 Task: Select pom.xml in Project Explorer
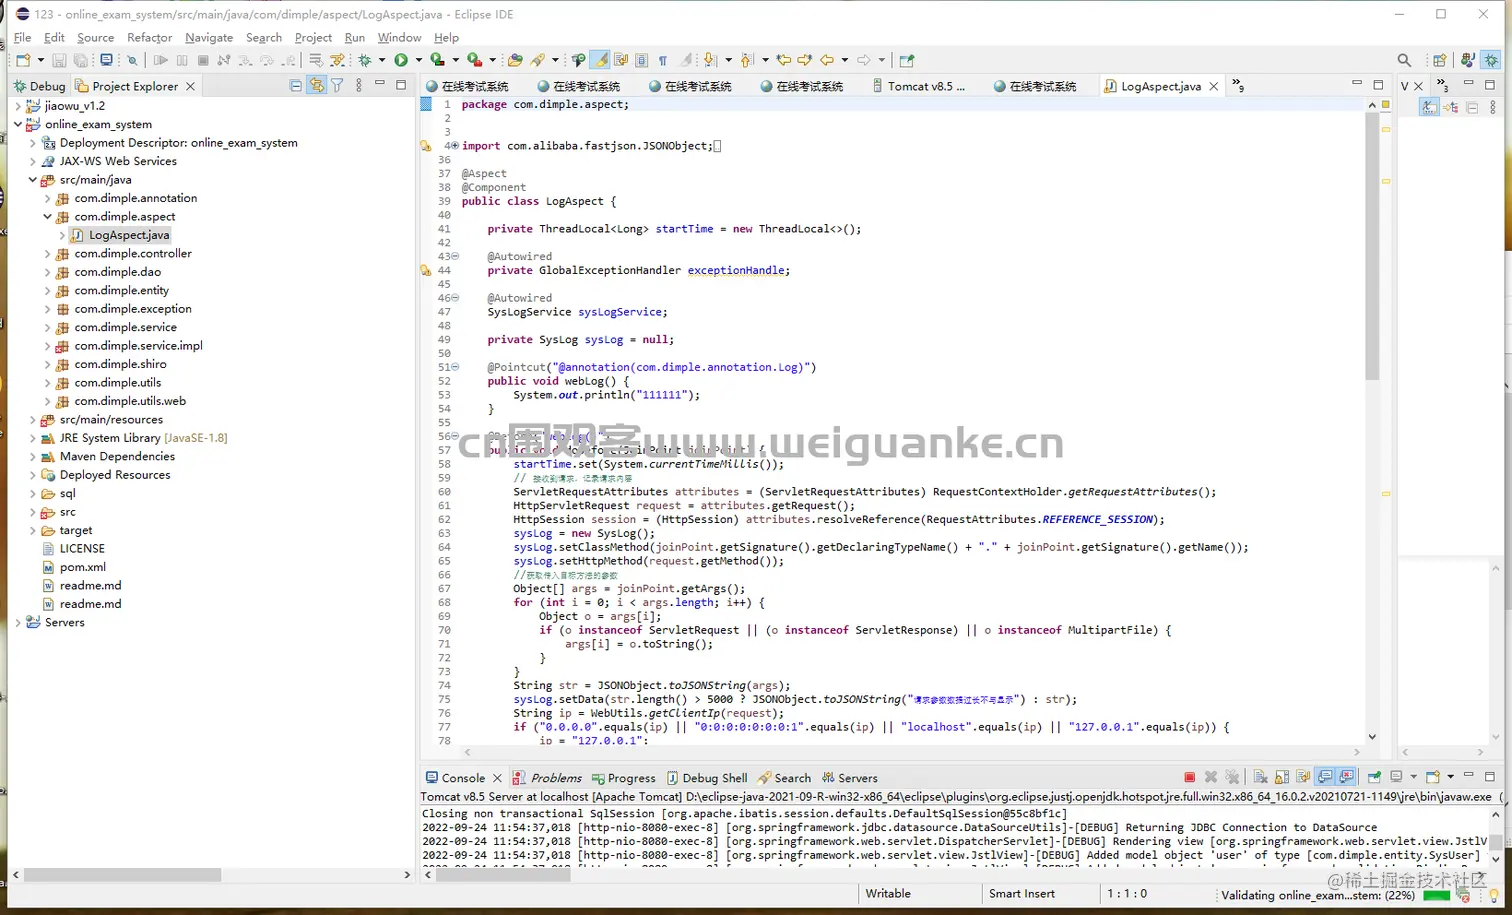point(83,567)
